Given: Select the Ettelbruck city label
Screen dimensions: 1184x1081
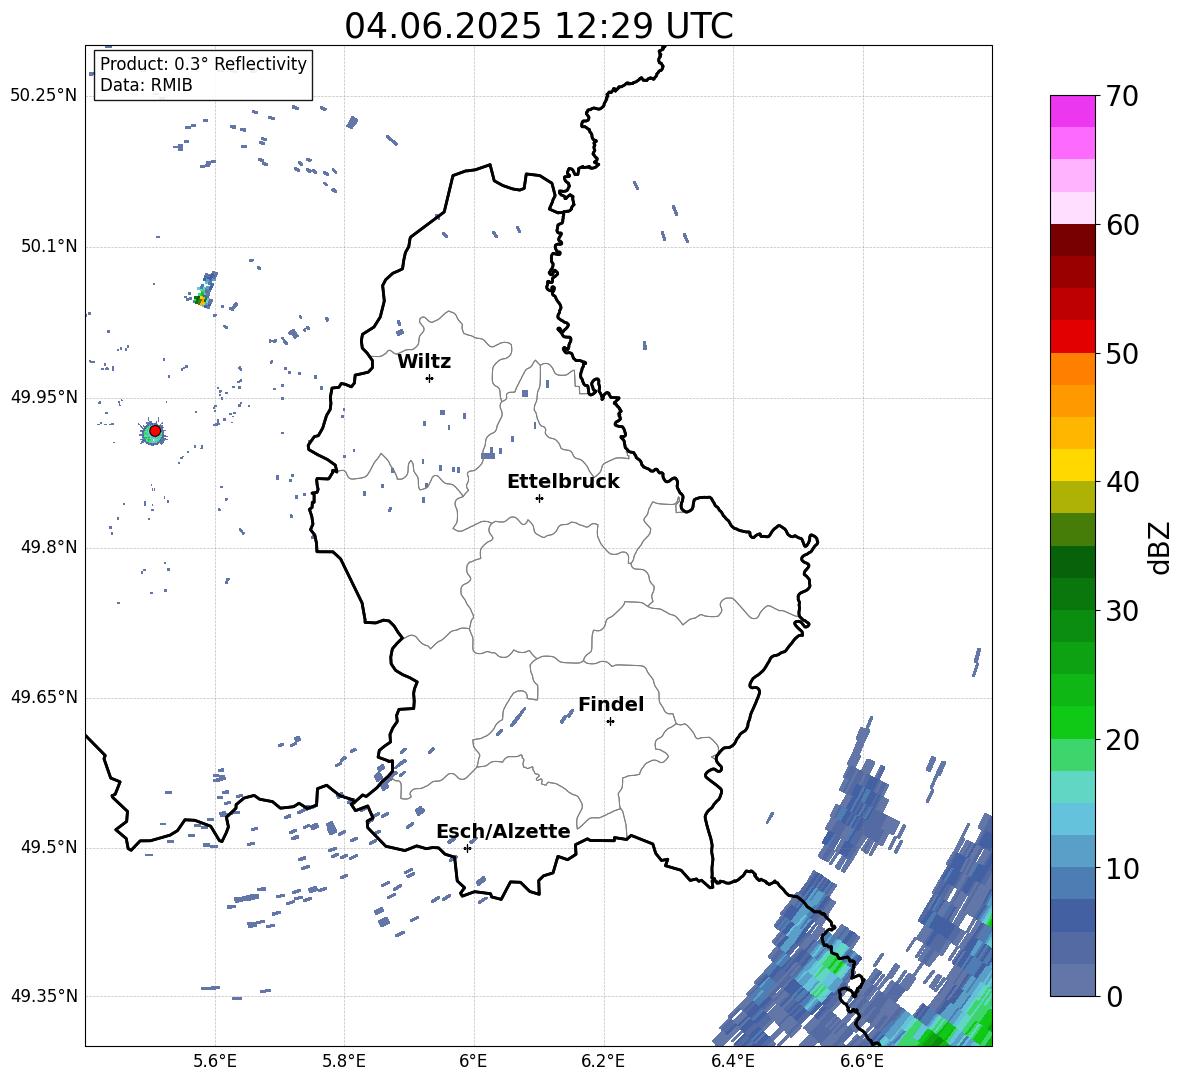Looking at the screenshot, I should coord(563,482).
